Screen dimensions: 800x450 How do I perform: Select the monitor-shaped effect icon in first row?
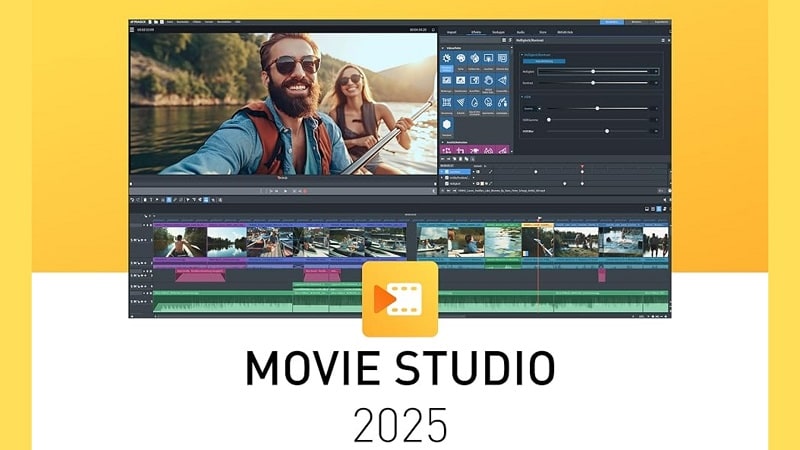[x=488, y=58]
